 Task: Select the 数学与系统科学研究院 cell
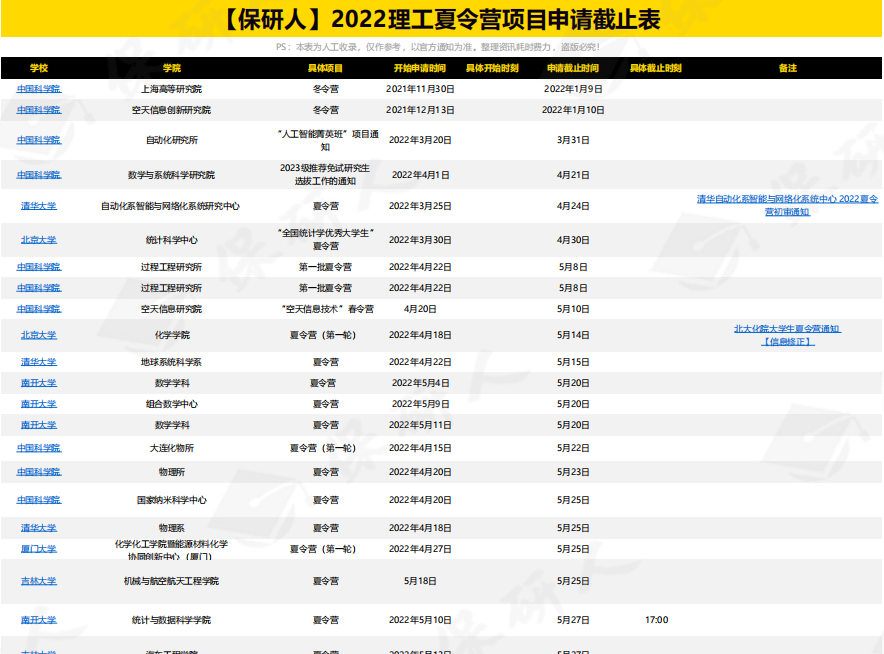(x=171, y=175)
